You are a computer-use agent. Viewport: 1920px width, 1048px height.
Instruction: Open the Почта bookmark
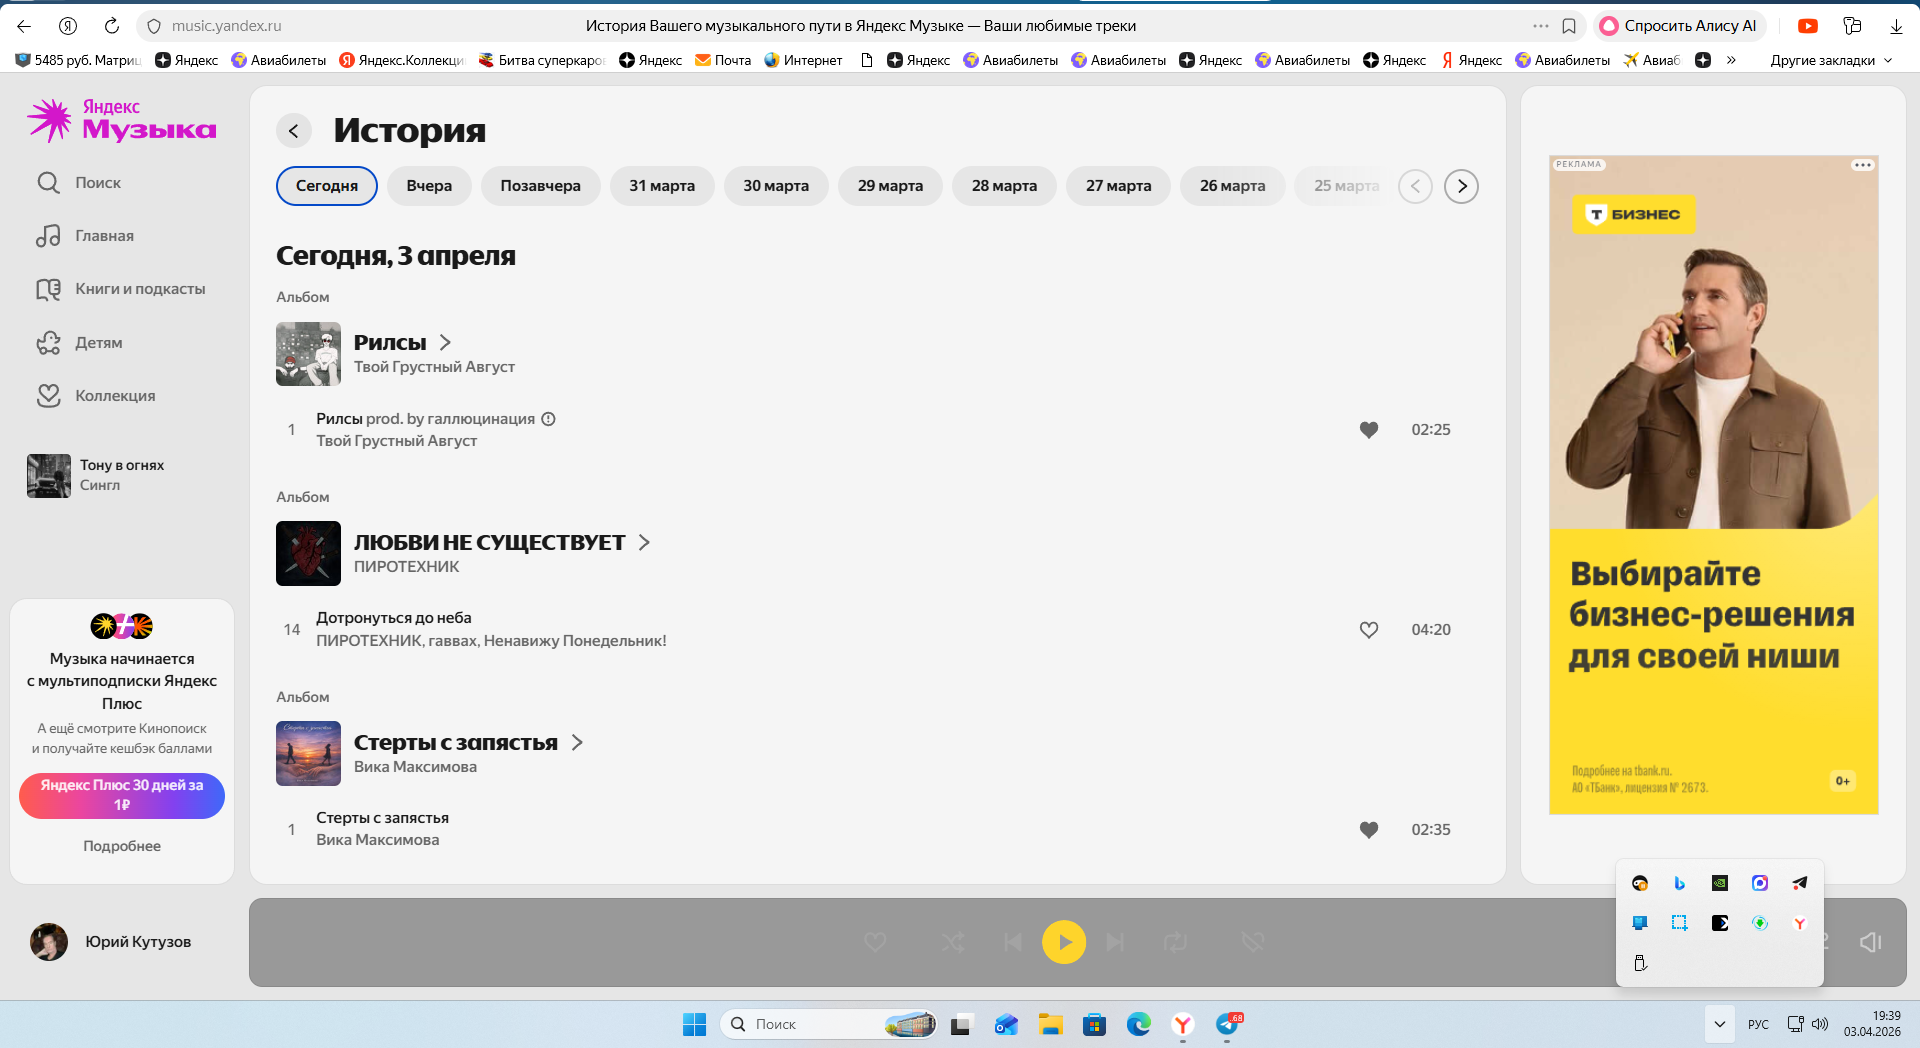723,60
